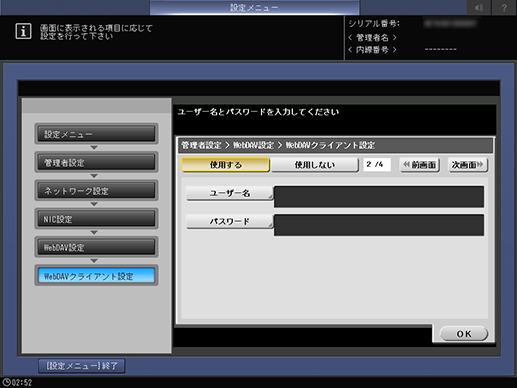Tap the ユーザー名 button
Image resolution: width=517 pixels, height=388 pixels.
[230, 193]
